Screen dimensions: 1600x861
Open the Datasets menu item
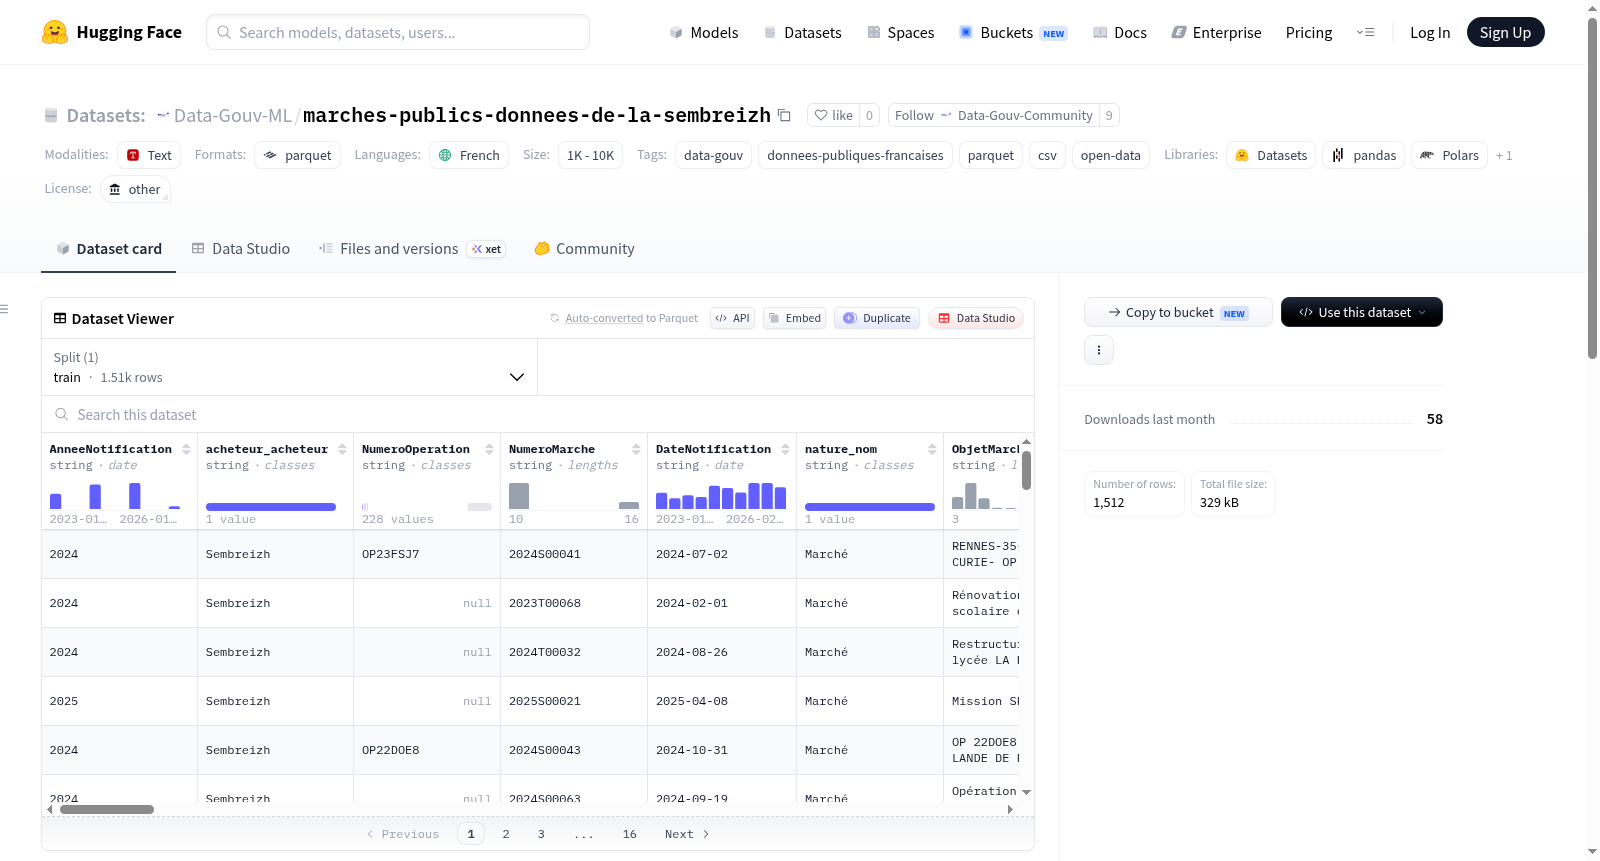point(802,32)
